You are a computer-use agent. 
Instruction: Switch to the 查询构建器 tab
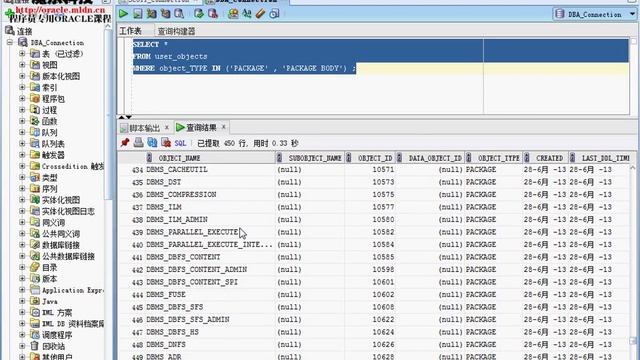tap(176, 31)
